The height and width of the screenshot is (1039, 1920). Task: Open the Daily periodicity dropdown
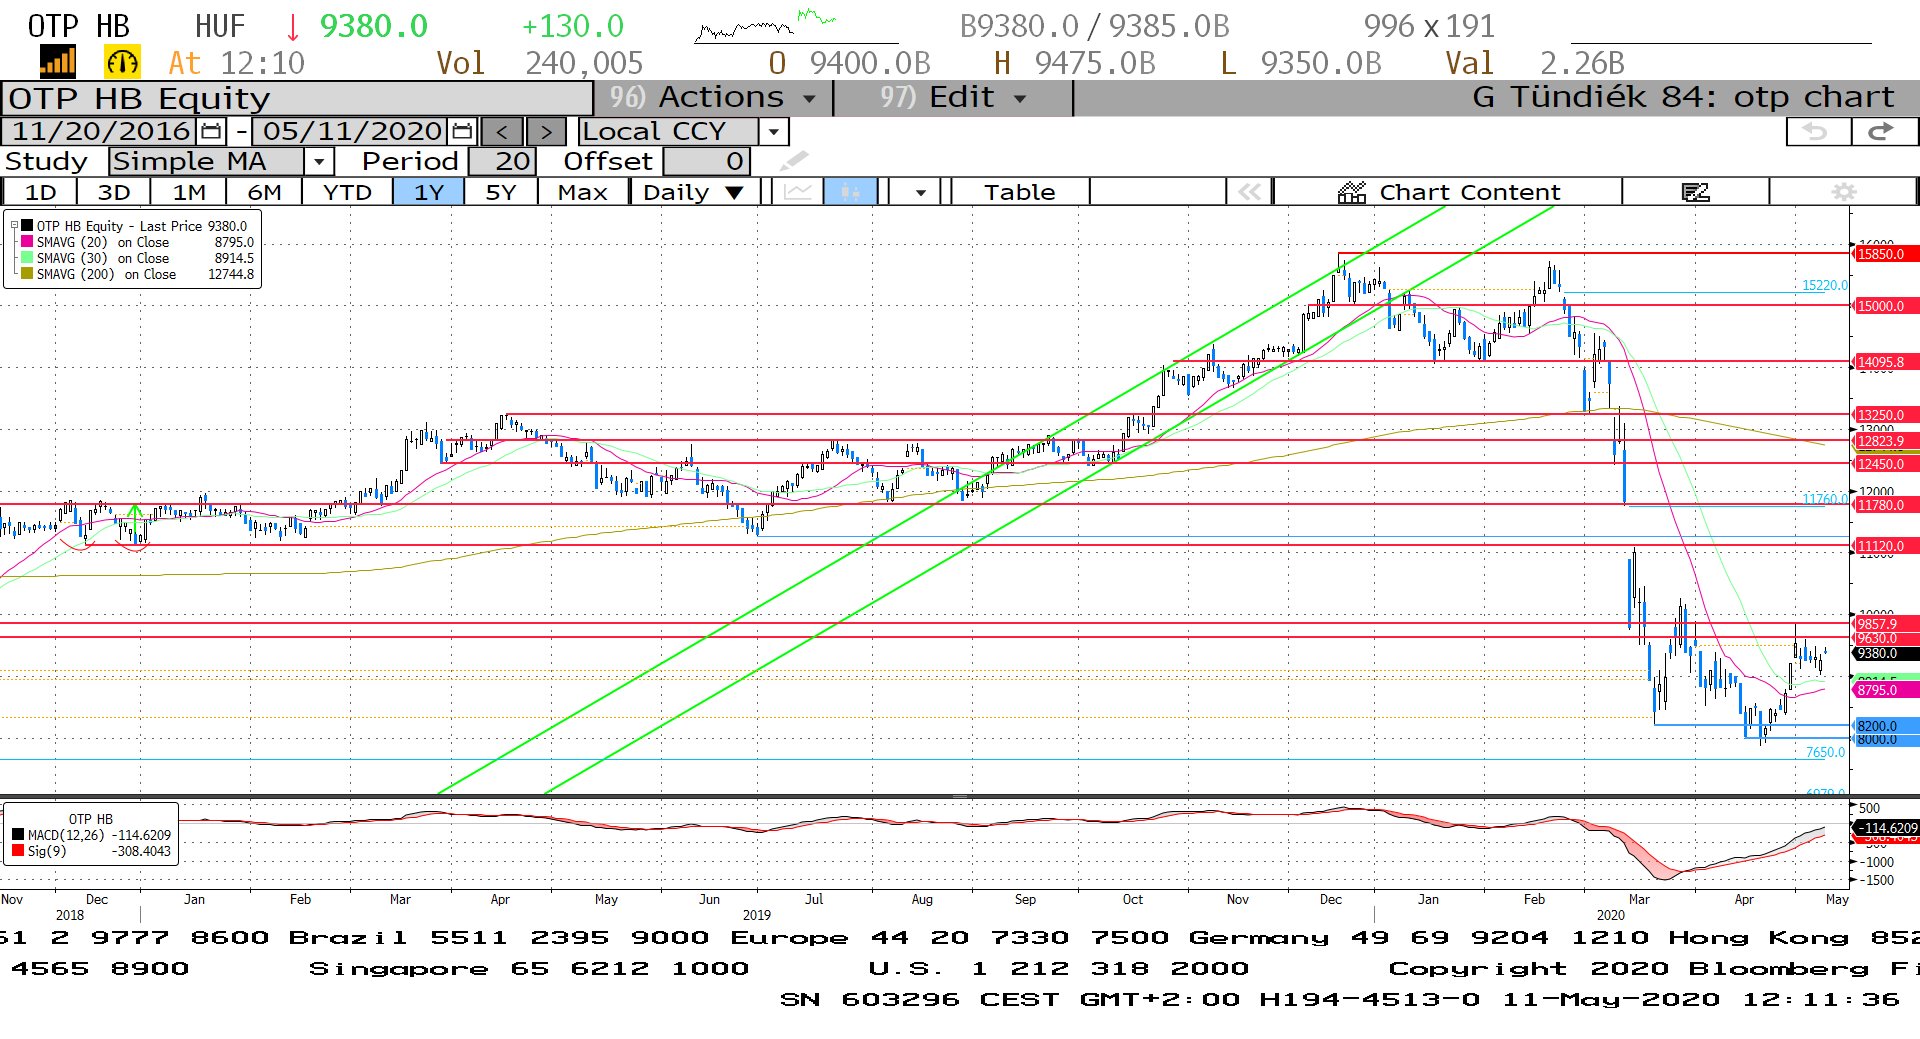694,192
